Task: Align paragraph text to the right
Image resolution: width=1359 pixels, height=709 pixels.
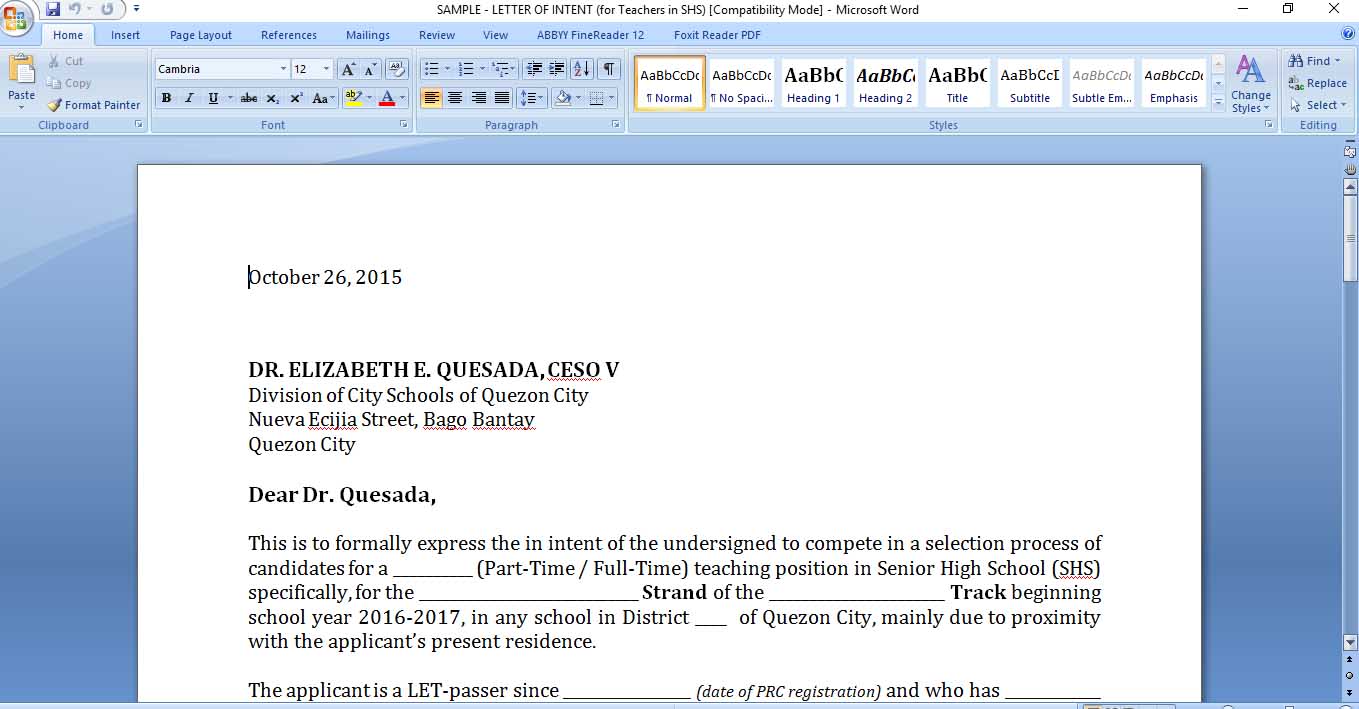Action: [x=479, y=98]
